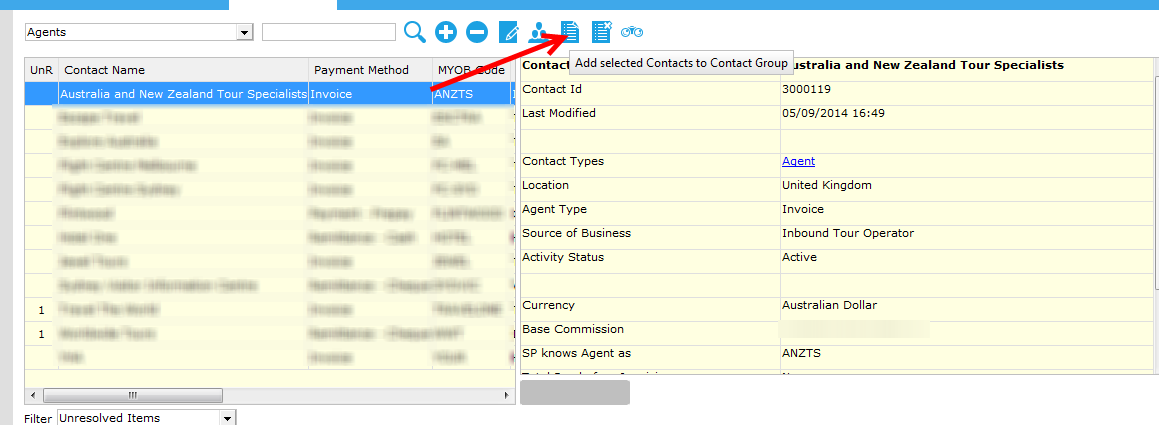Click the person contact icon in toolbar
This screenshot has width=1159, height=425.
pyautogui.click(x=539, y=32)
